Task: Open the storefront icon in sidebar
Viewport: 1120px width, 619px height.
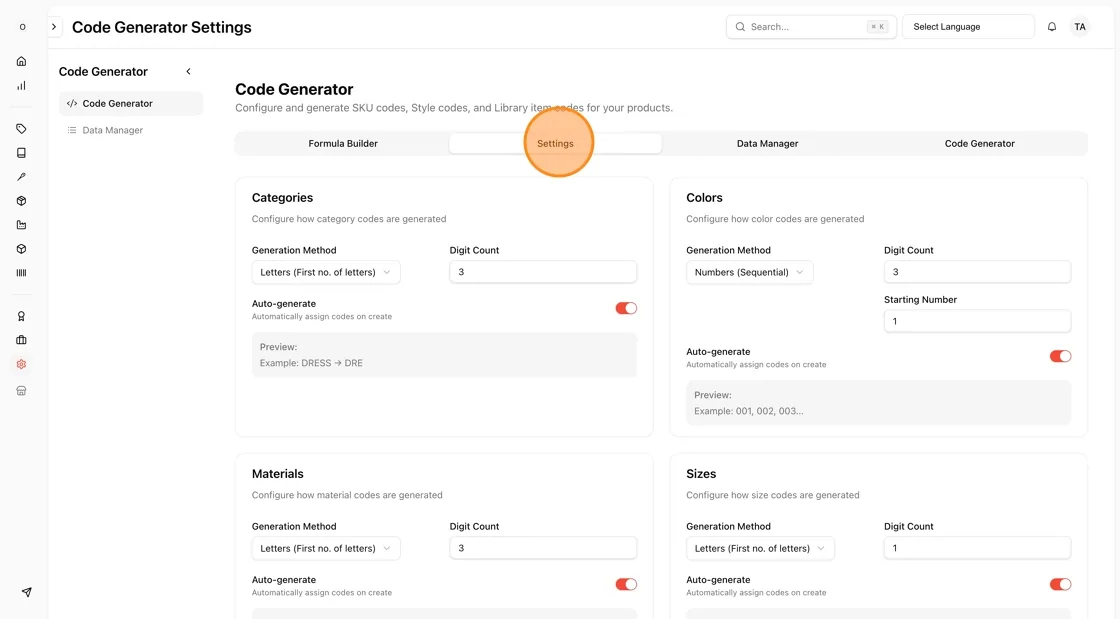Action: pyautogui.click(x=21, y=391)
